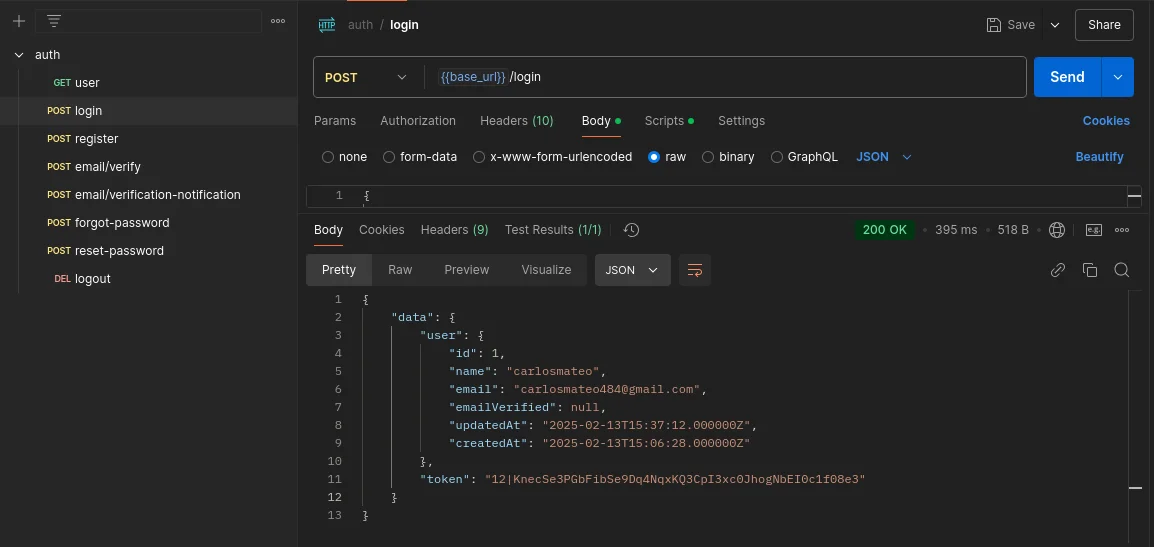Click the network globe icon

[x=1057, y=230]
